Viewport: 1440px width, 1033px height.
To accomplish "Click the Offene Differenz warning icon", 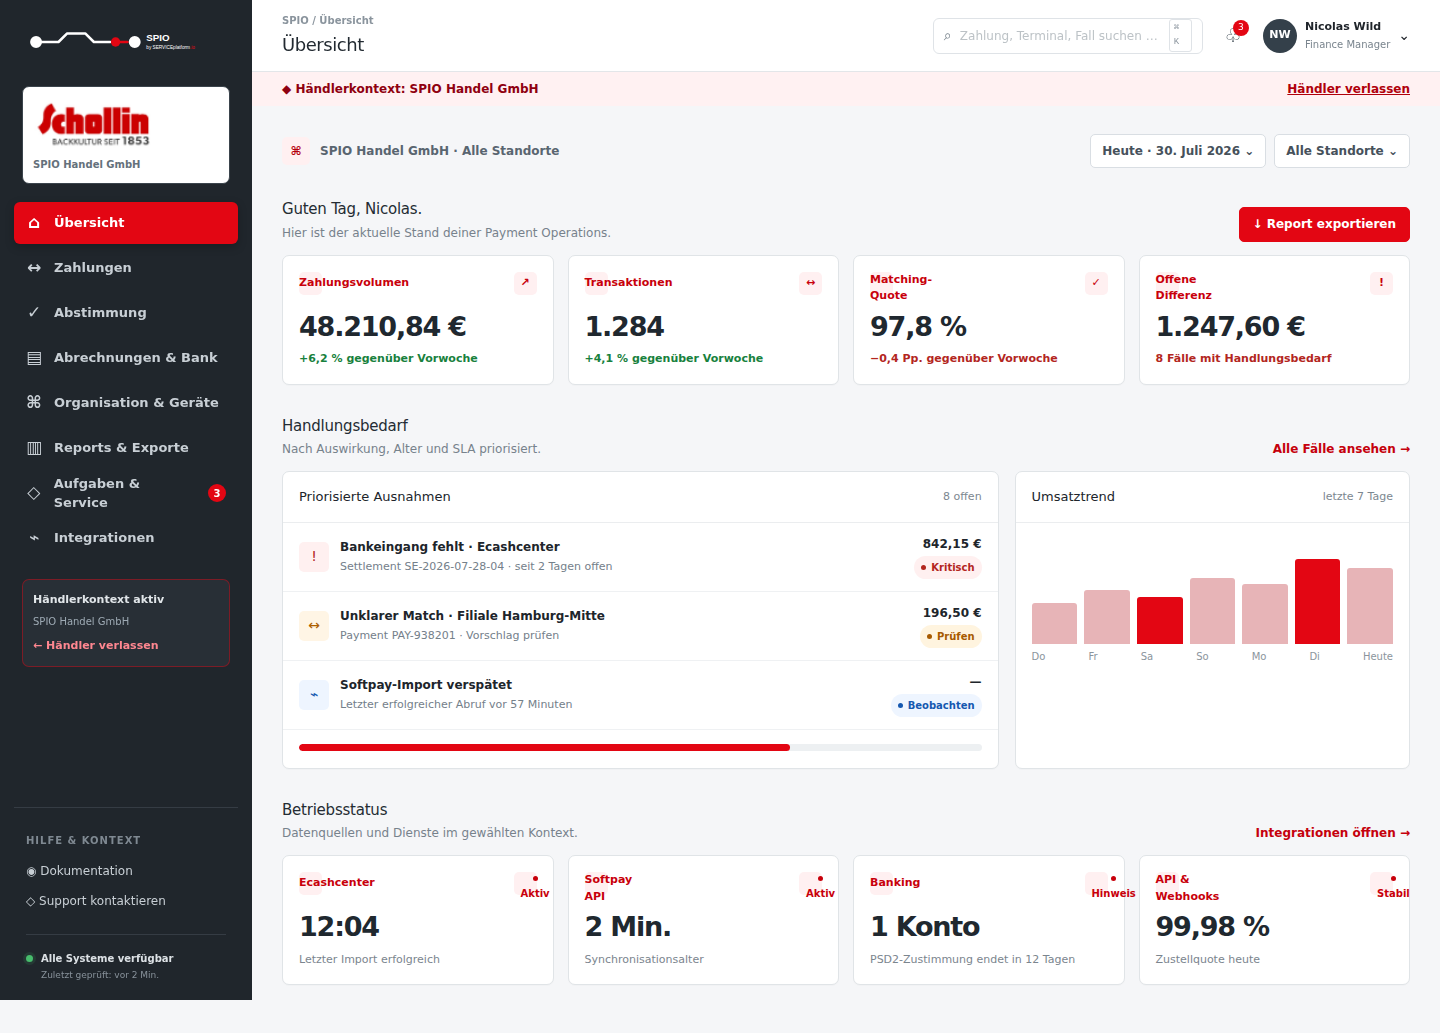I will [x=1381, y=283].
